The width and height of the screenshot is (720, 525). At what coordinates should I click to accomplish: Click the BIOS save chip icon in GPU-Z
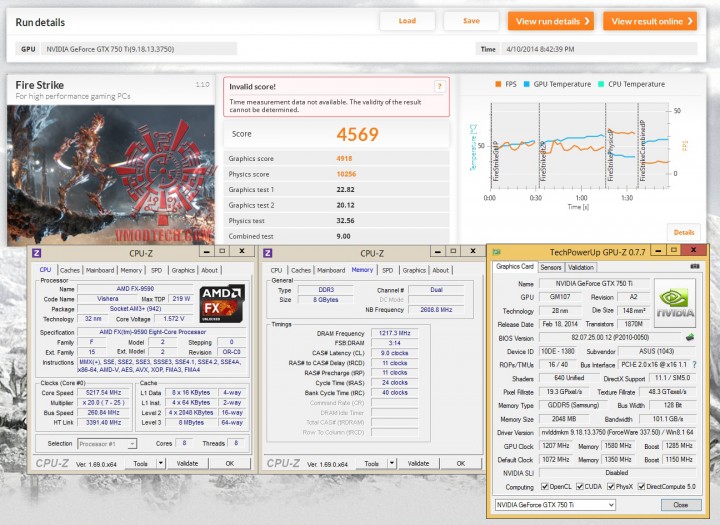(690, 338)
